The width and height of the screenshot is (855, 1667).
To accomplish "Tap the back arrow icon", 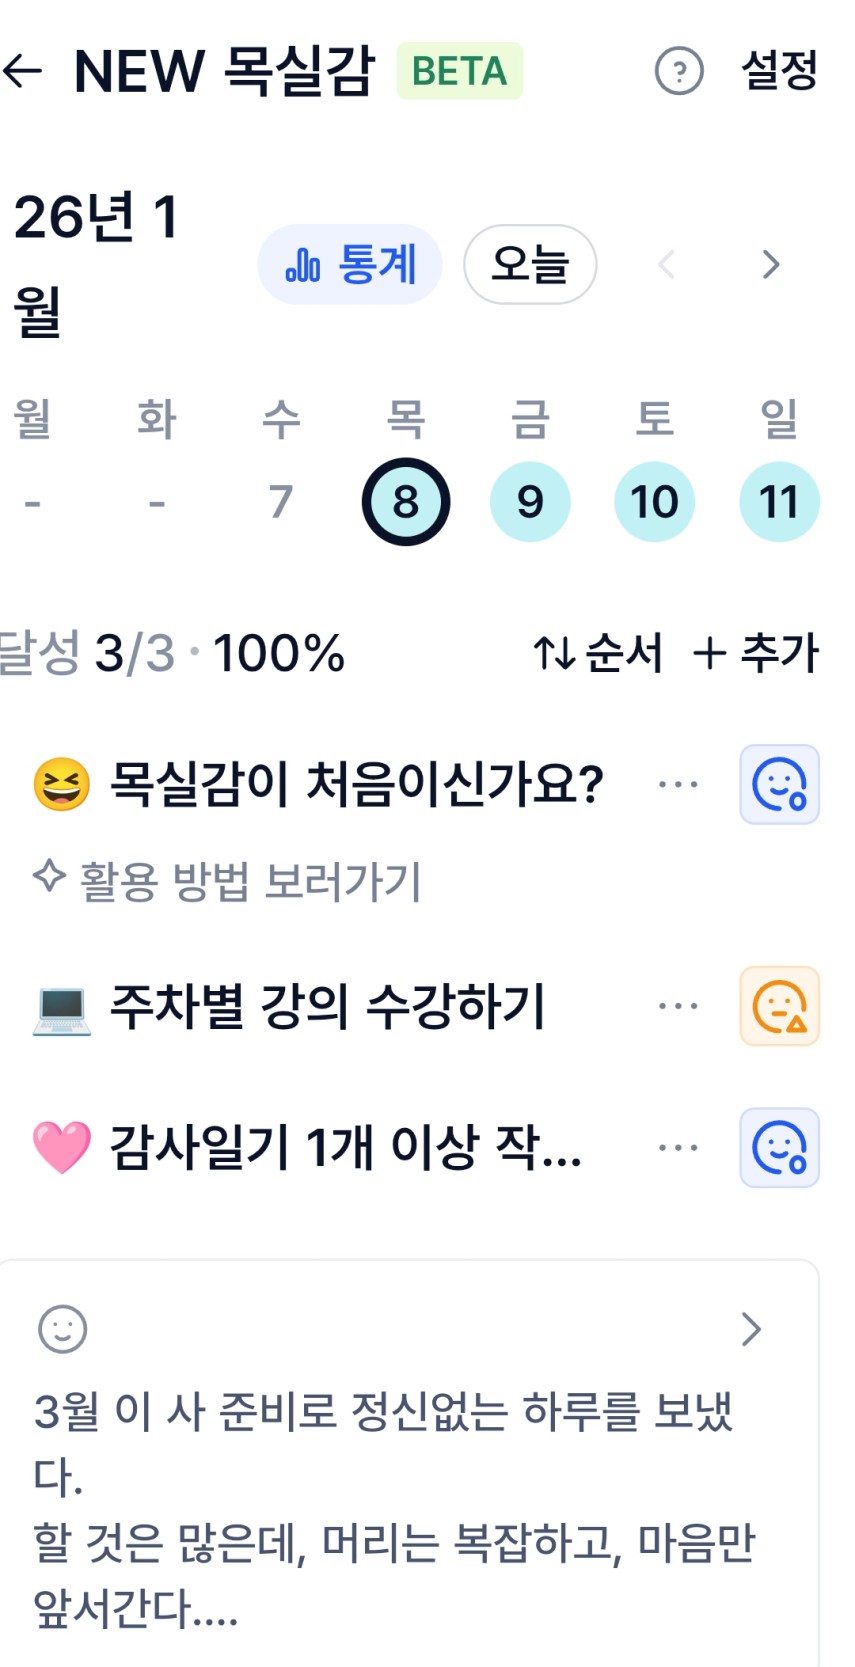I will 23,71.
